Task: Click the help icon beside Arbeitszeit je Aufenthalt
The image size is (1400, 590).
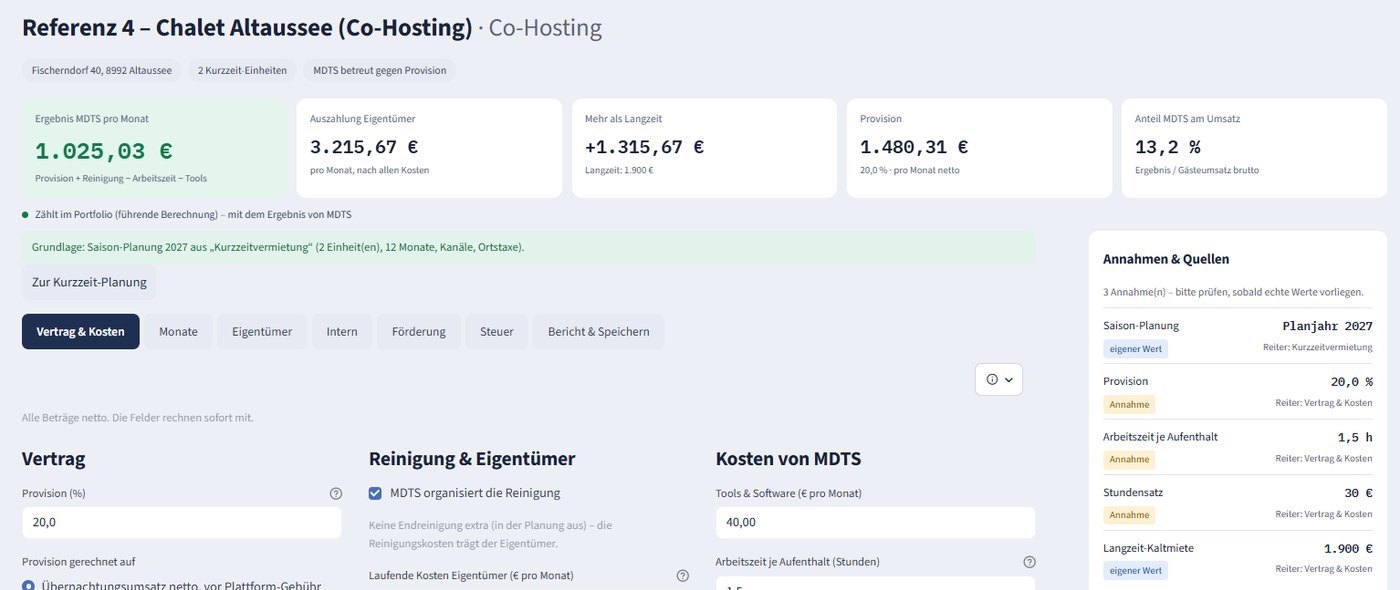Action: point(1030,562)
